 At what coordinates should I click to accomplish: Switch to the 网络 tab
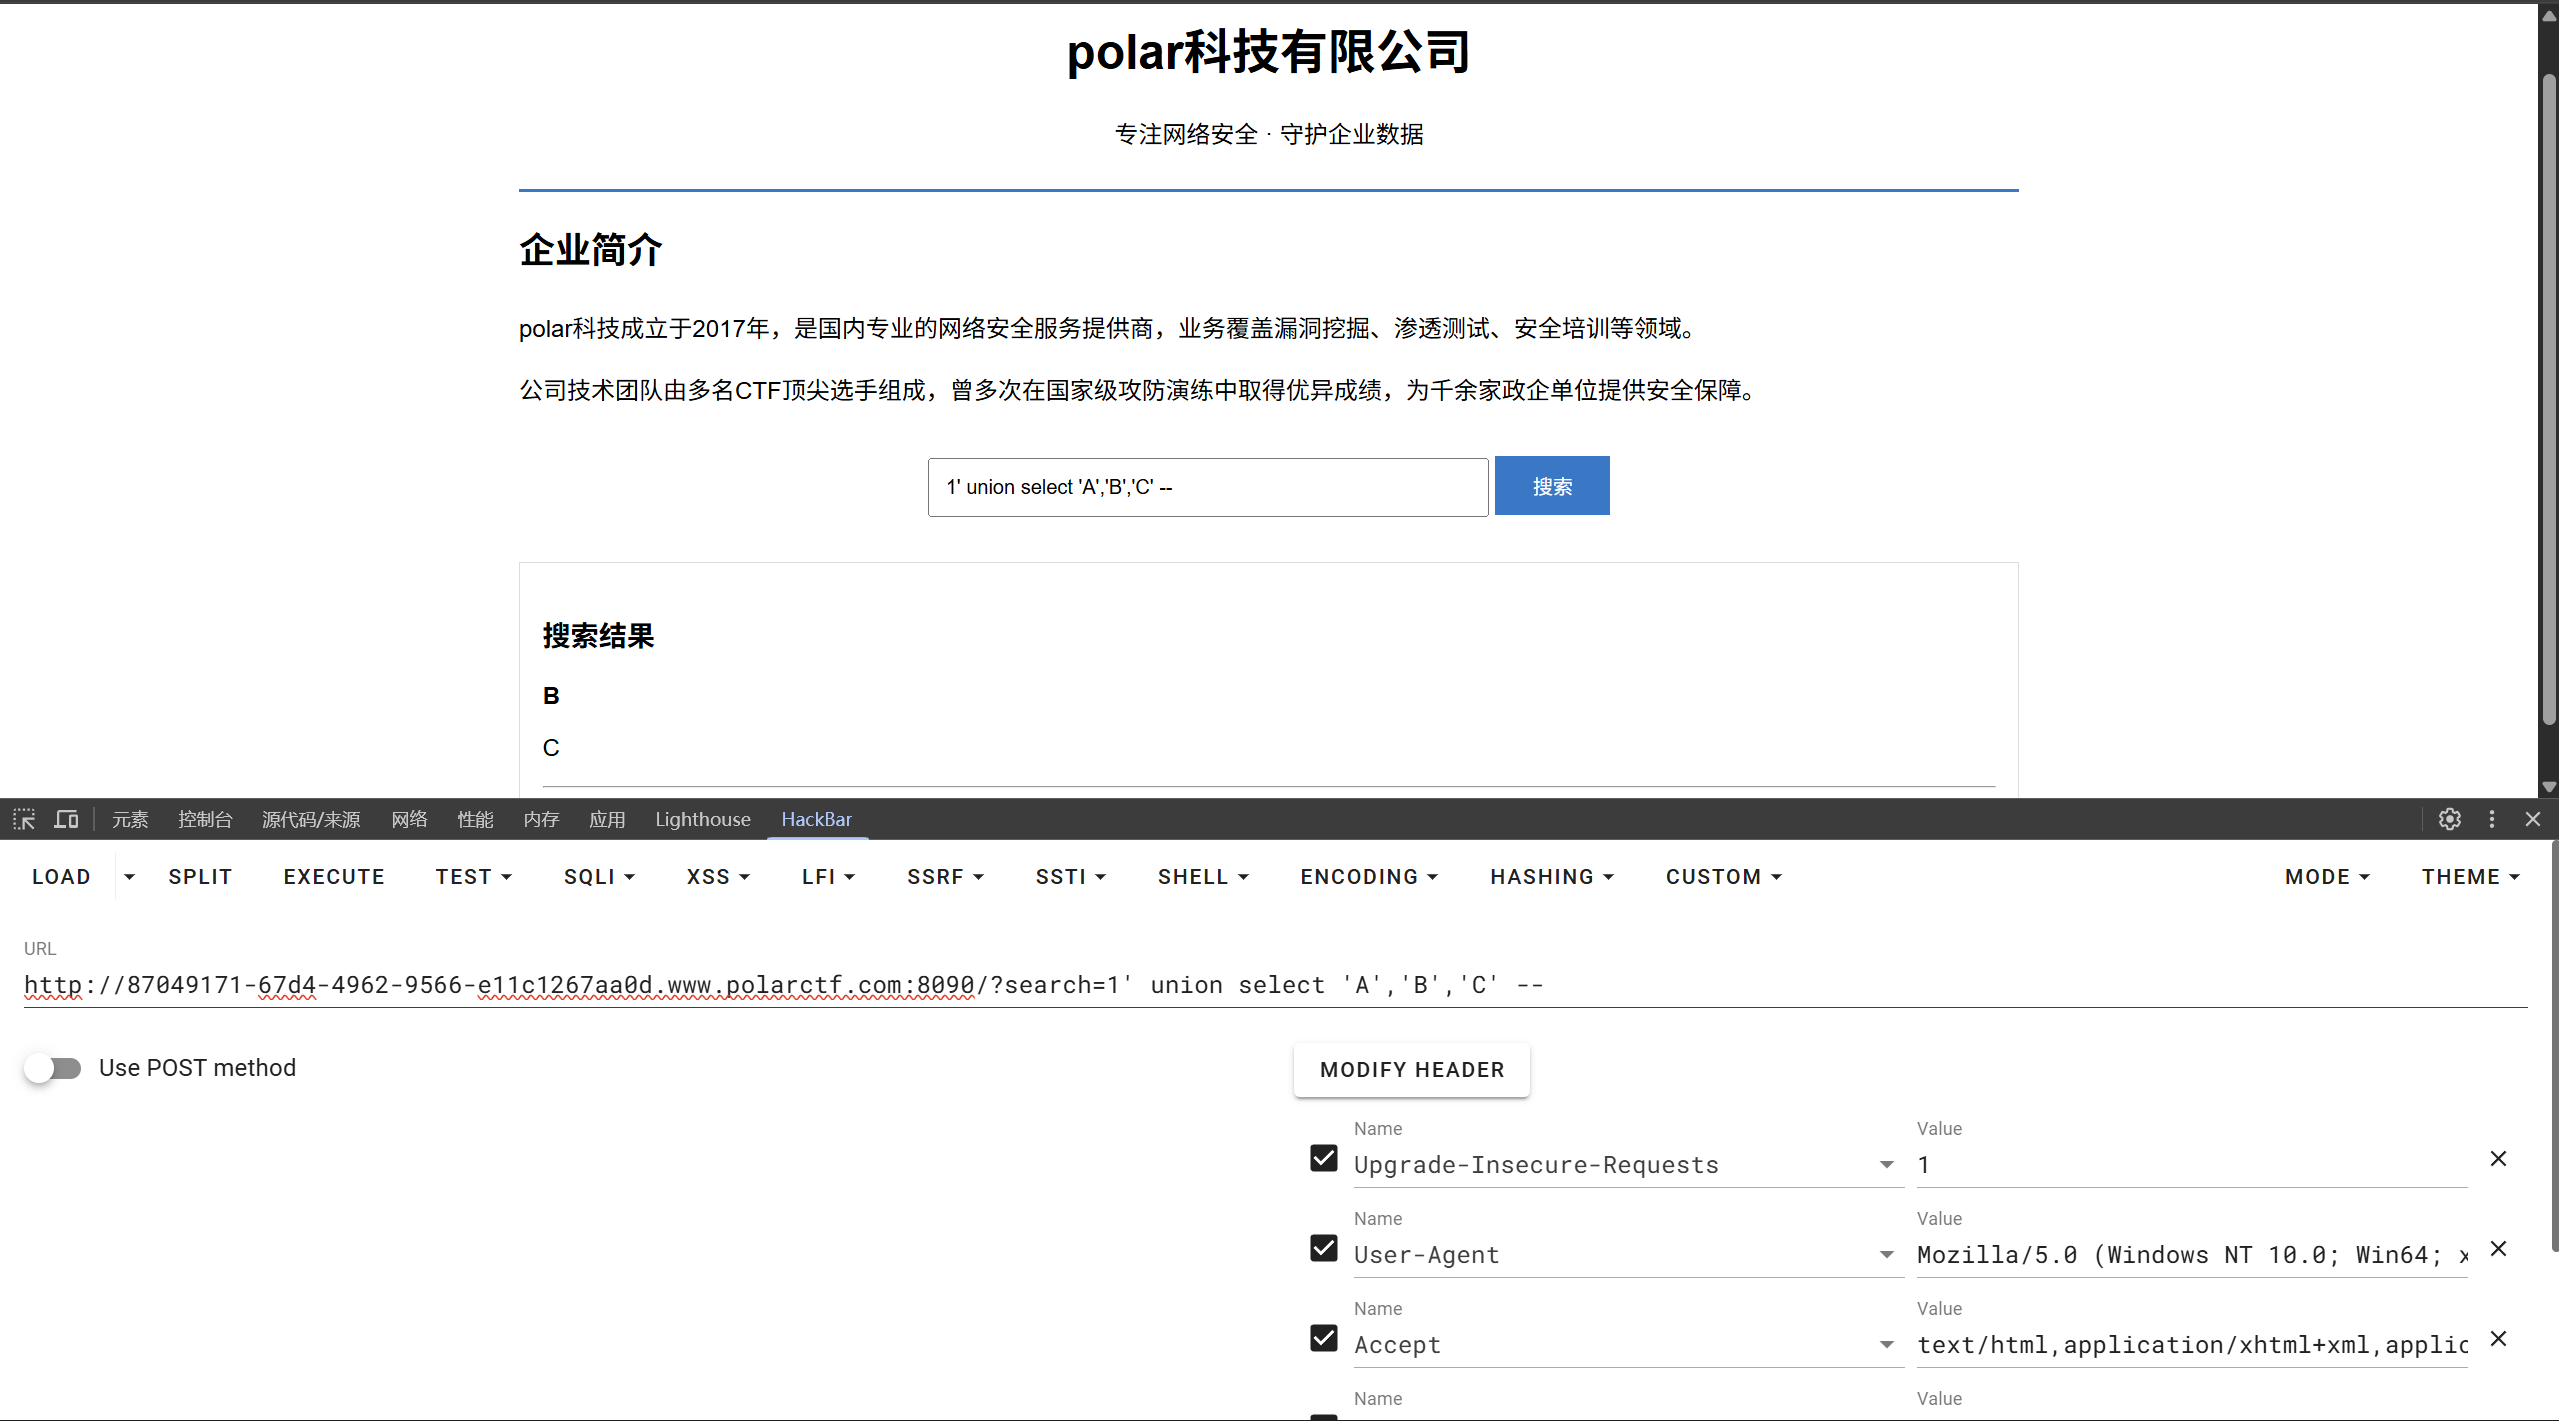pyautogui.click(x=409, y=819)
